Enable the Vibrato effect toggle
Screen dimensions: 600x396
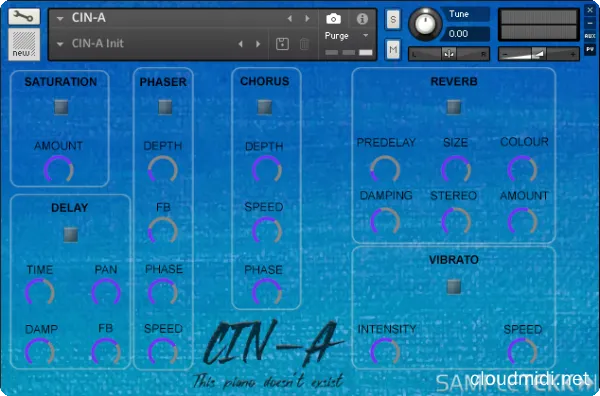(454, 287)
